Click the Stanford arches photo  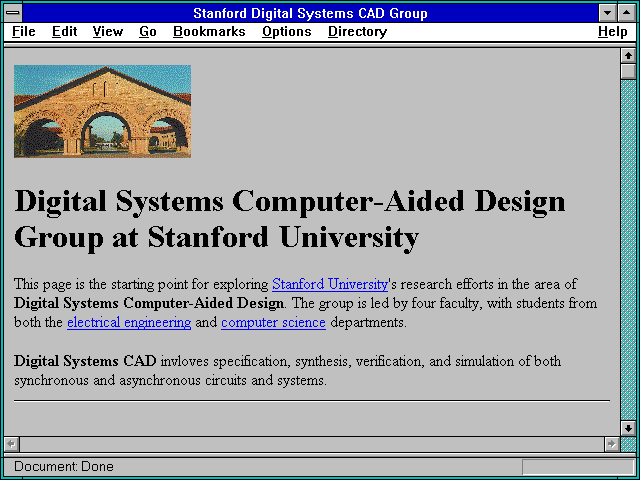(x=102, y=111)
